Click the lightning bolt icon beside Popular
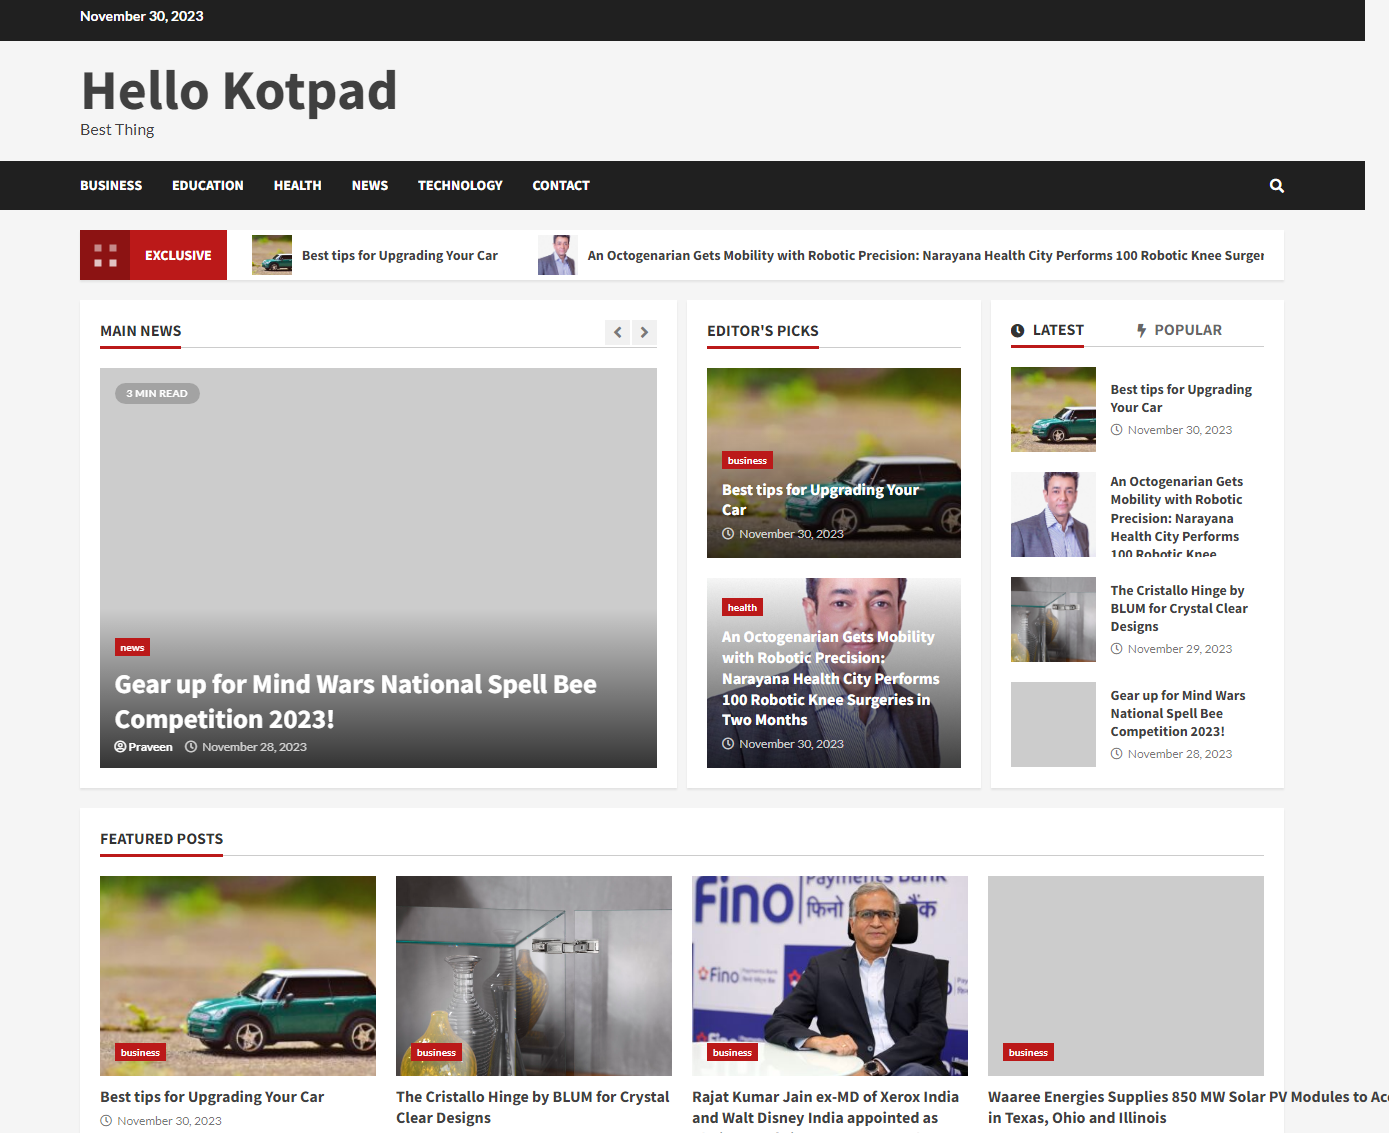1389x1133 pixels. (1141, 331)
